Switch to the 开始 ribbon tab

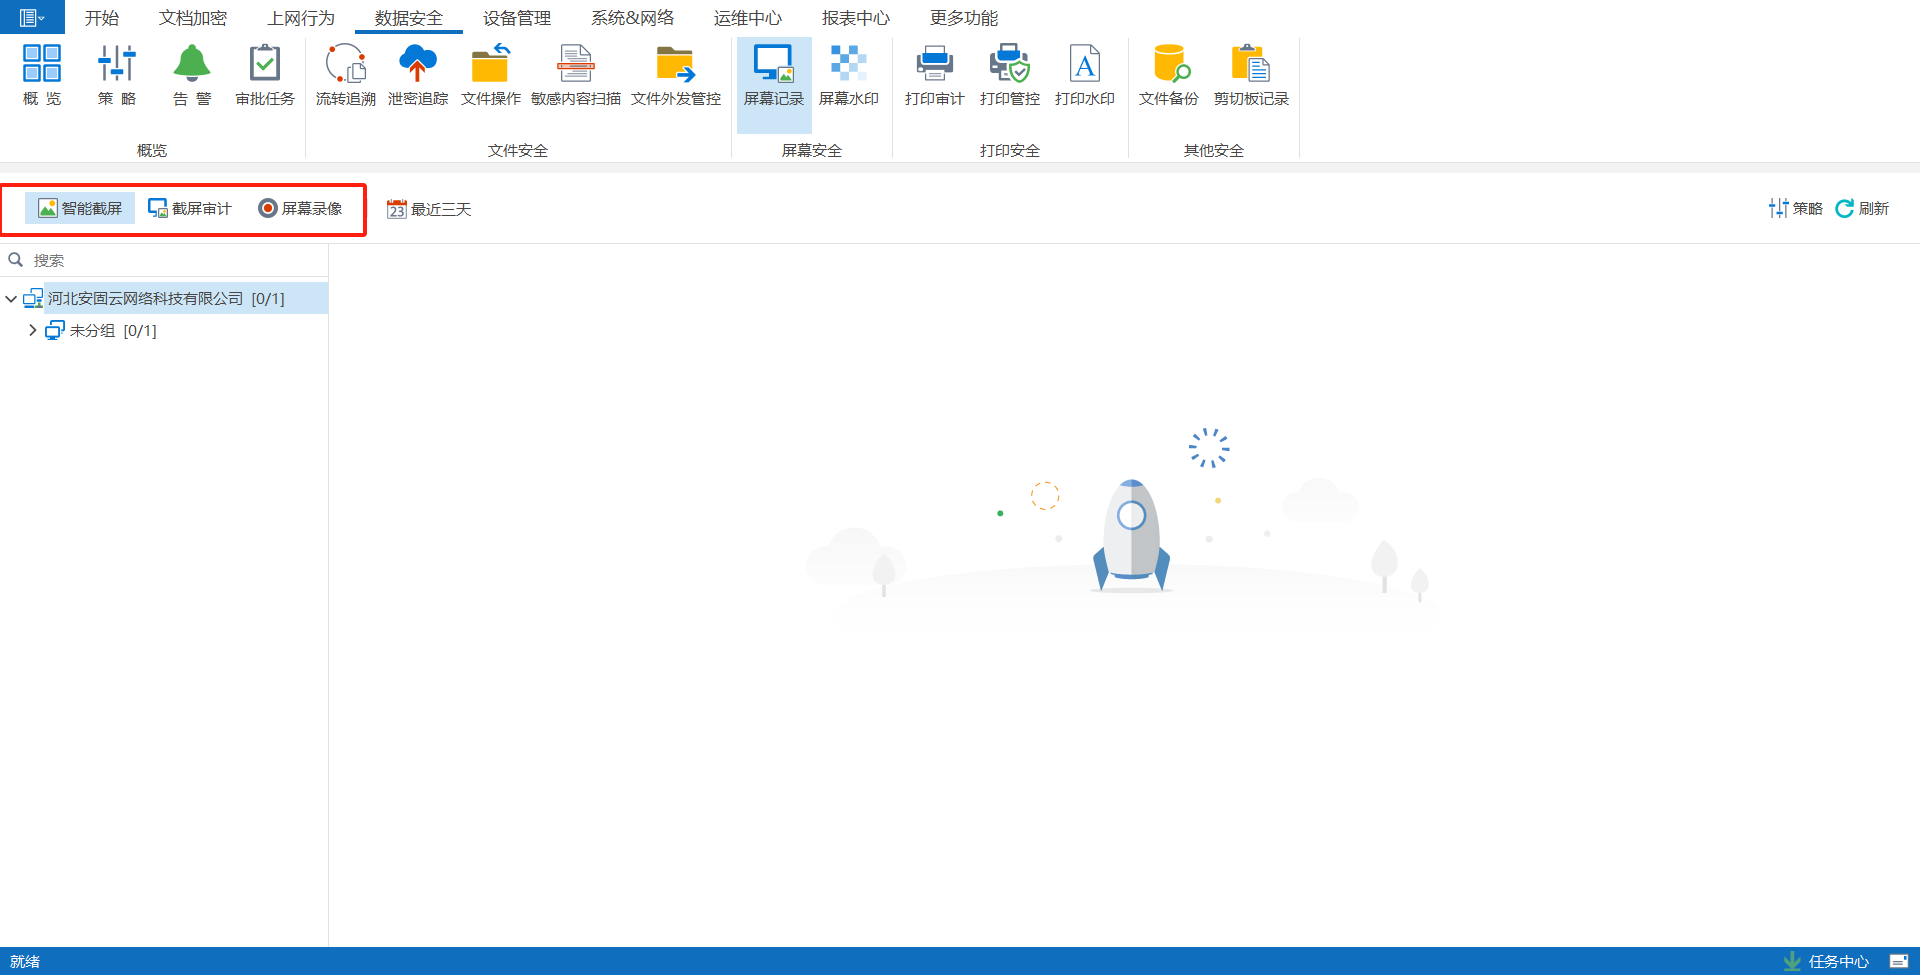tap(102, 18)
